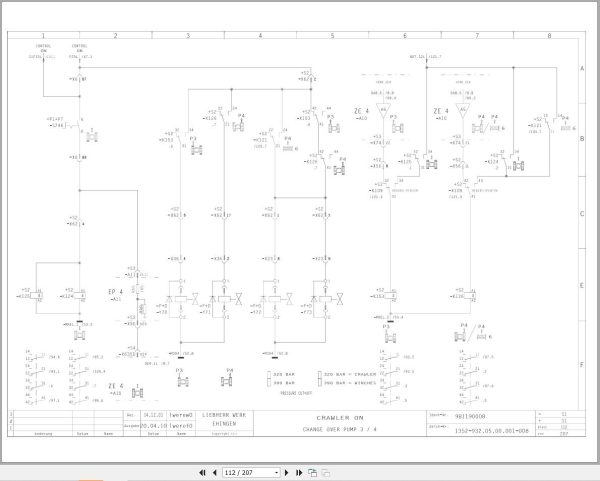Click row marker F on the right border
This screenshot has width=600, height=481.
pos(582,365)
